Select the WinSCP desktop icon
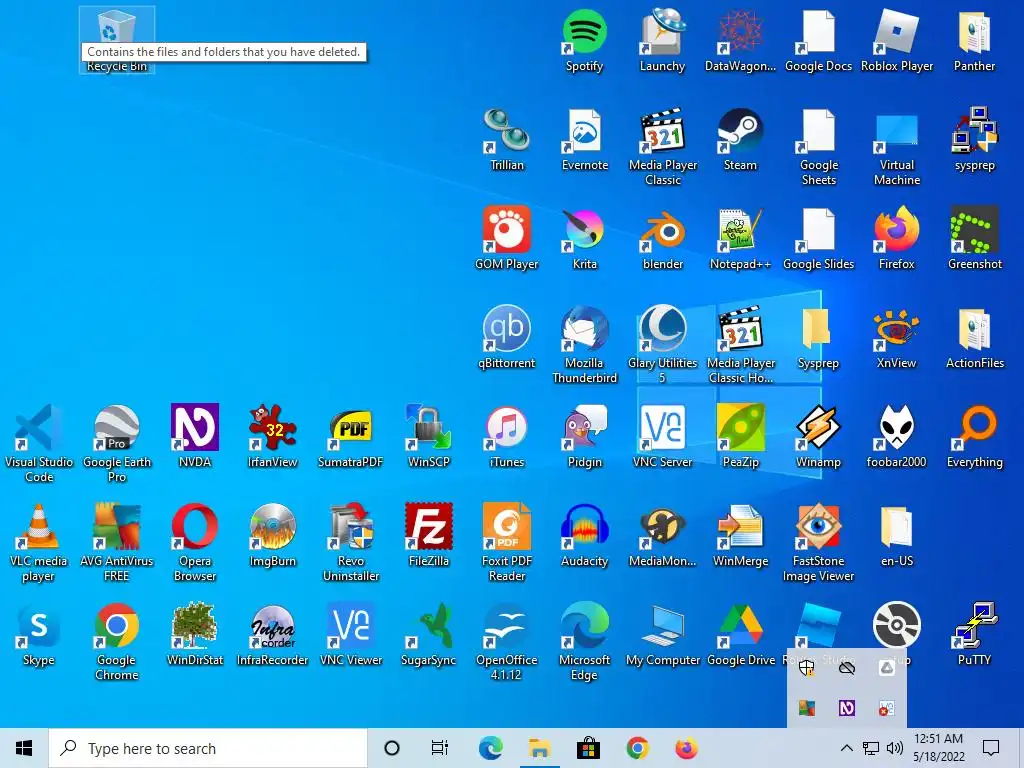This screenshot has height=768, width=1024. (x=428, y=437)
